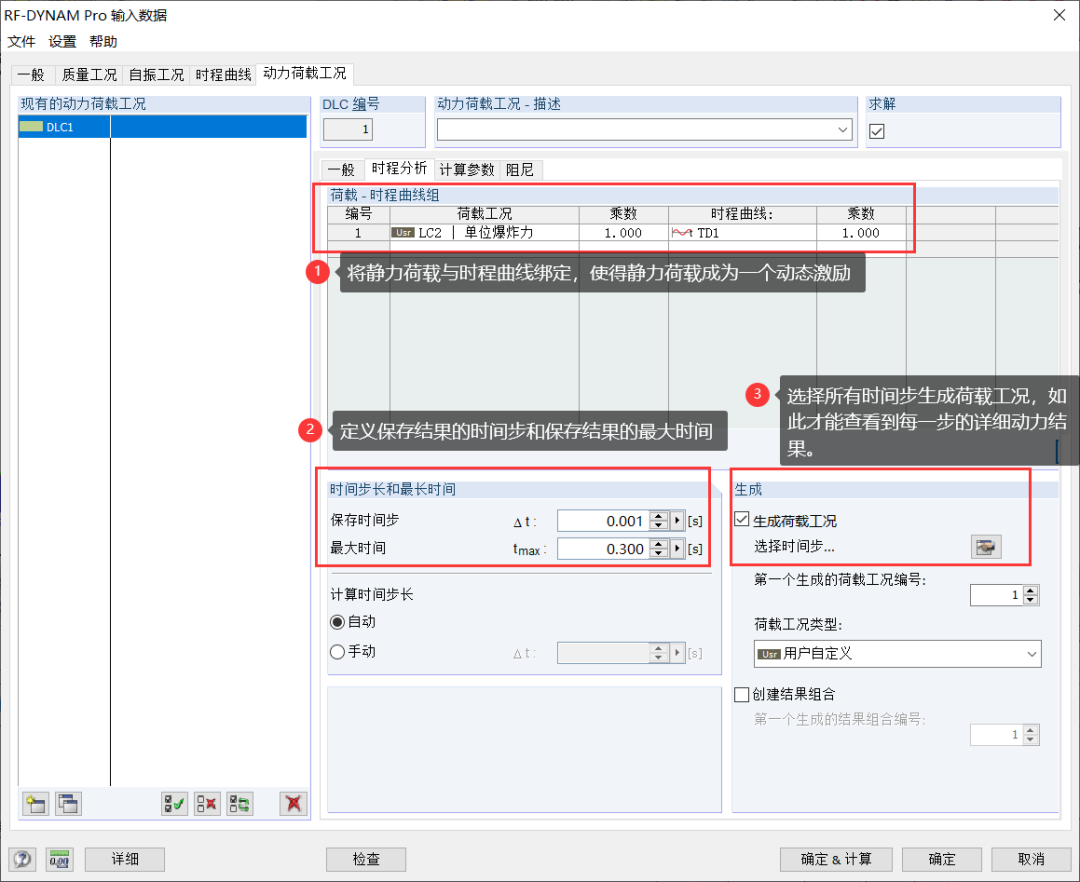The height and width of the screenshot is (882, 1080).
Task: Click the TD1 time diagram cell
Action: click(742, 233)
